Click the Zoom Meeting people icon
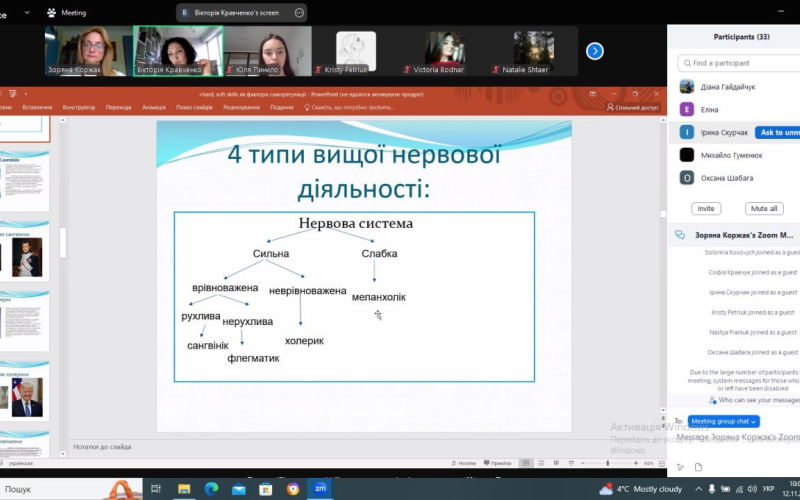Screen dimensions: 800x500 tap(51, 13)
